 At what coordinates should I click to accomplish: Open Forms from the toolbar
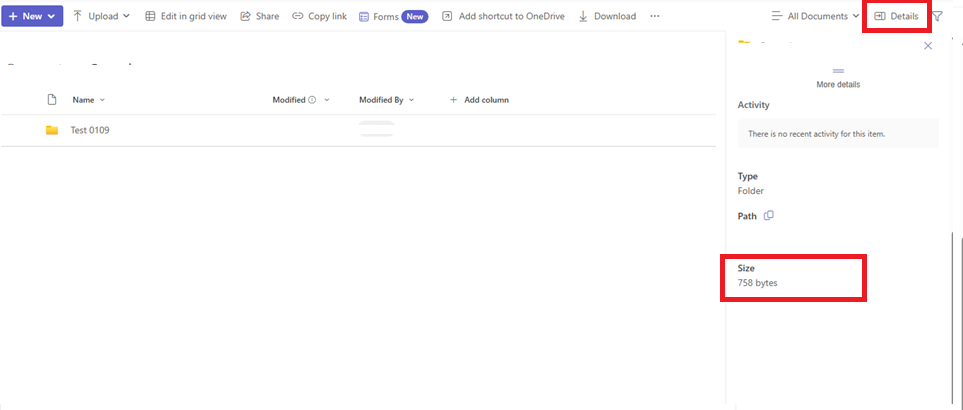coord(379,17)
